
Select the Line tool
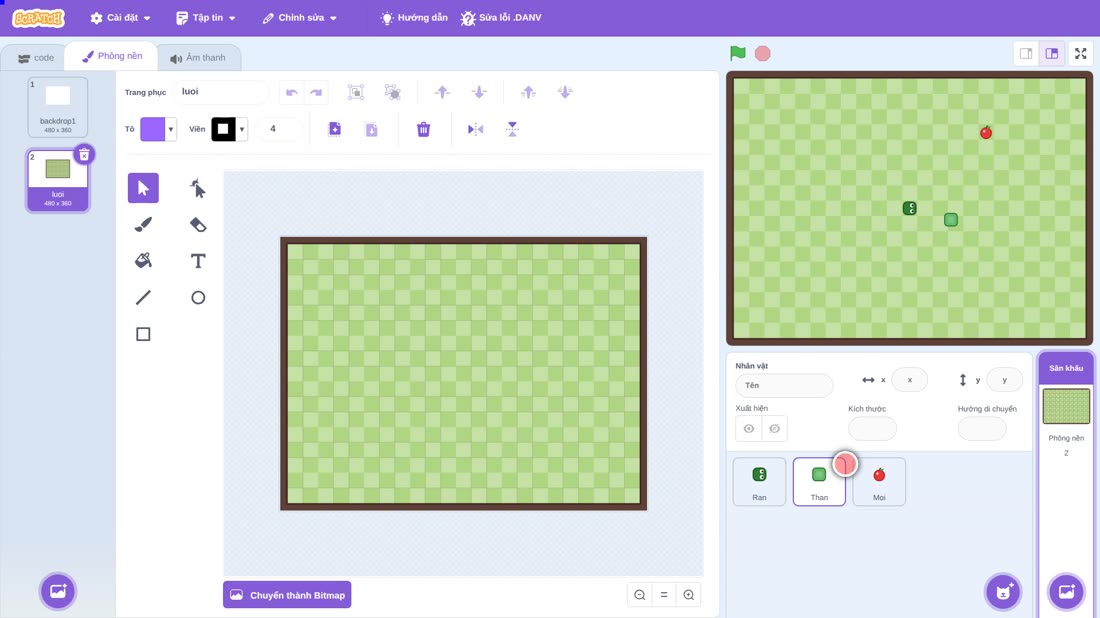point(143,297)
